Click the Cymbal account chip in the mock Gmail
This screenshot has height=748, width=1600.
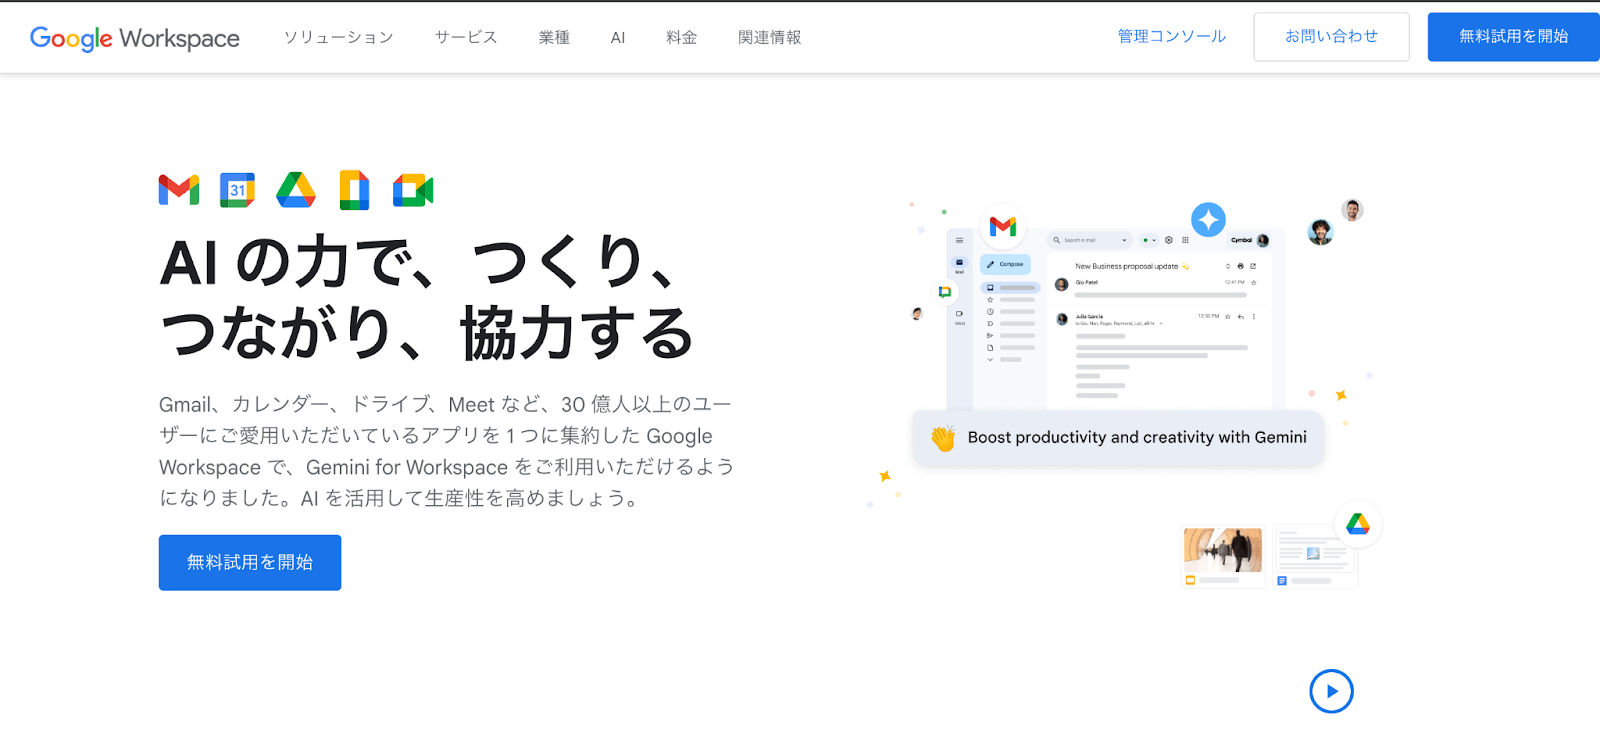1249,240
